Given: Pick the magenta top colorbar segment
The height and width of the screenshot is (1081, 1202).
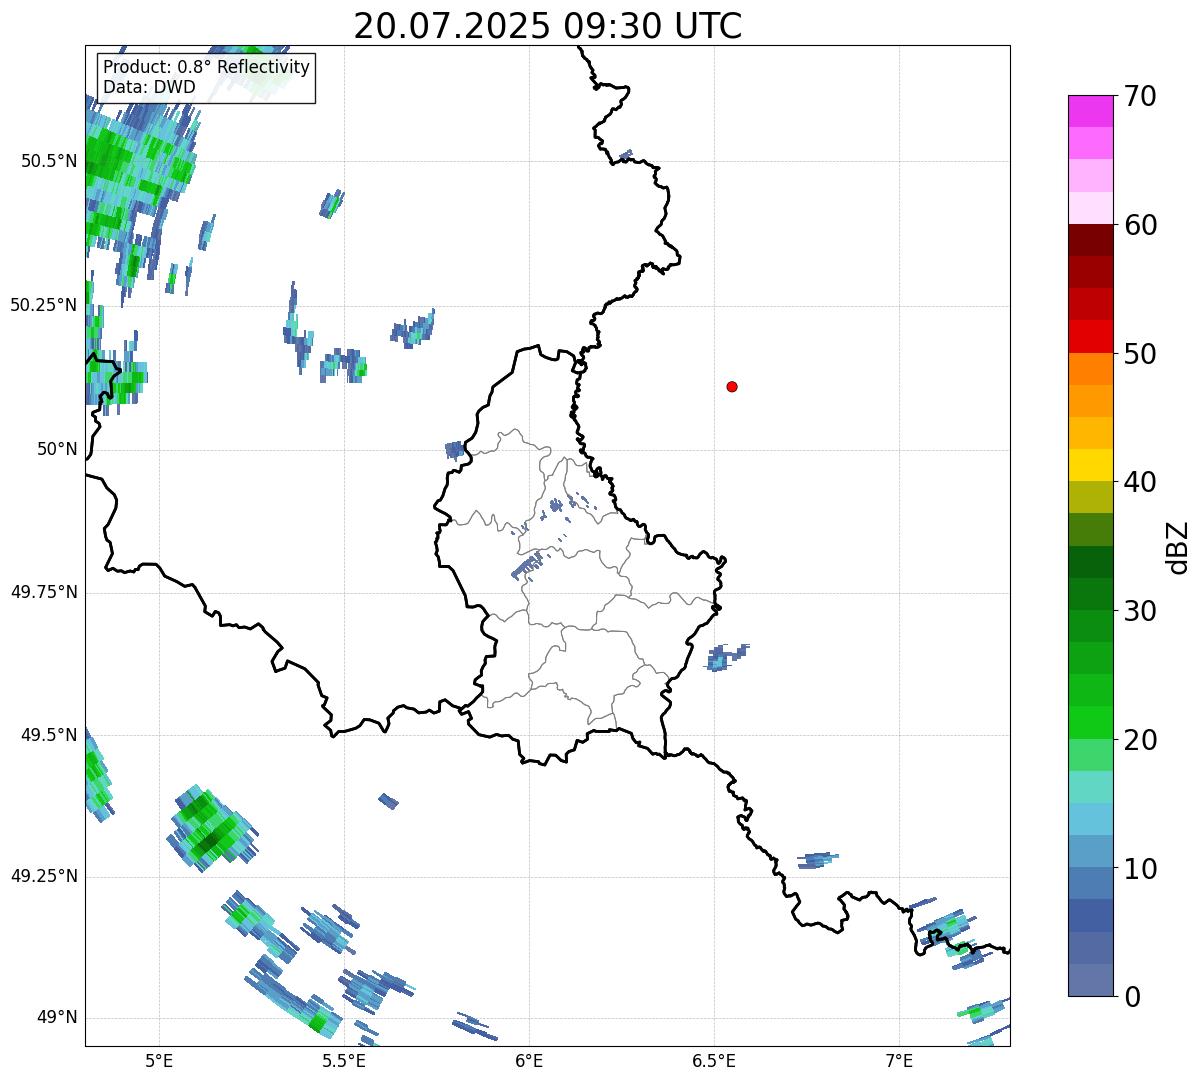Looking at the screenshot, I should pyautogui.click(x=1091, y=111).
